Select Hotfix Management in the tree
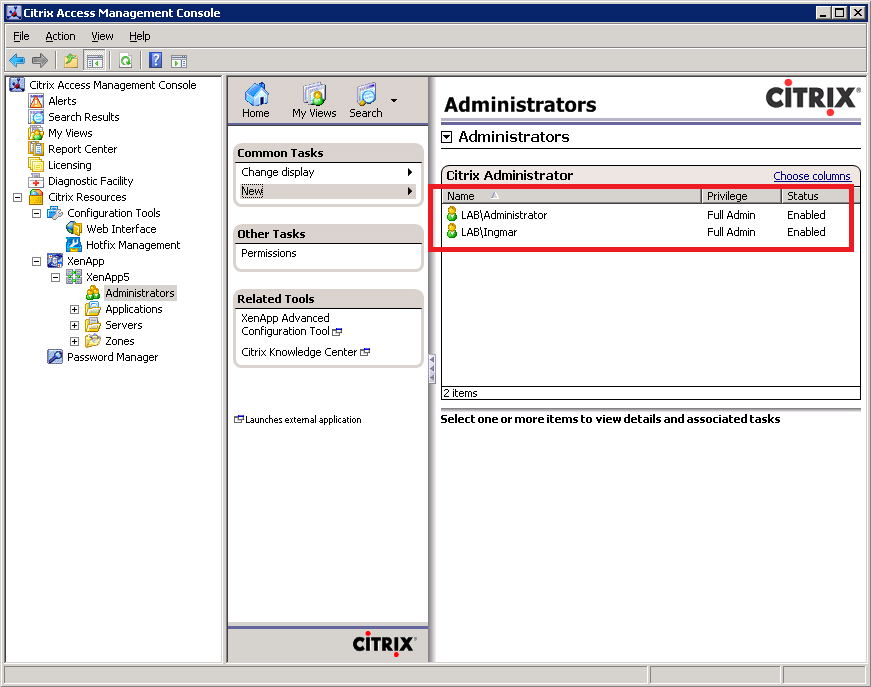The height and width of the screenshot is (687, 871). coord(132,245)
